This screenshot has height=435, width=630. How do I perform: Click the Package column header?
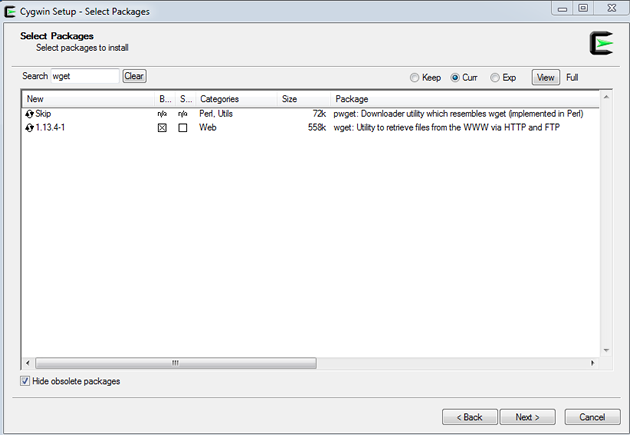(465, 99)
